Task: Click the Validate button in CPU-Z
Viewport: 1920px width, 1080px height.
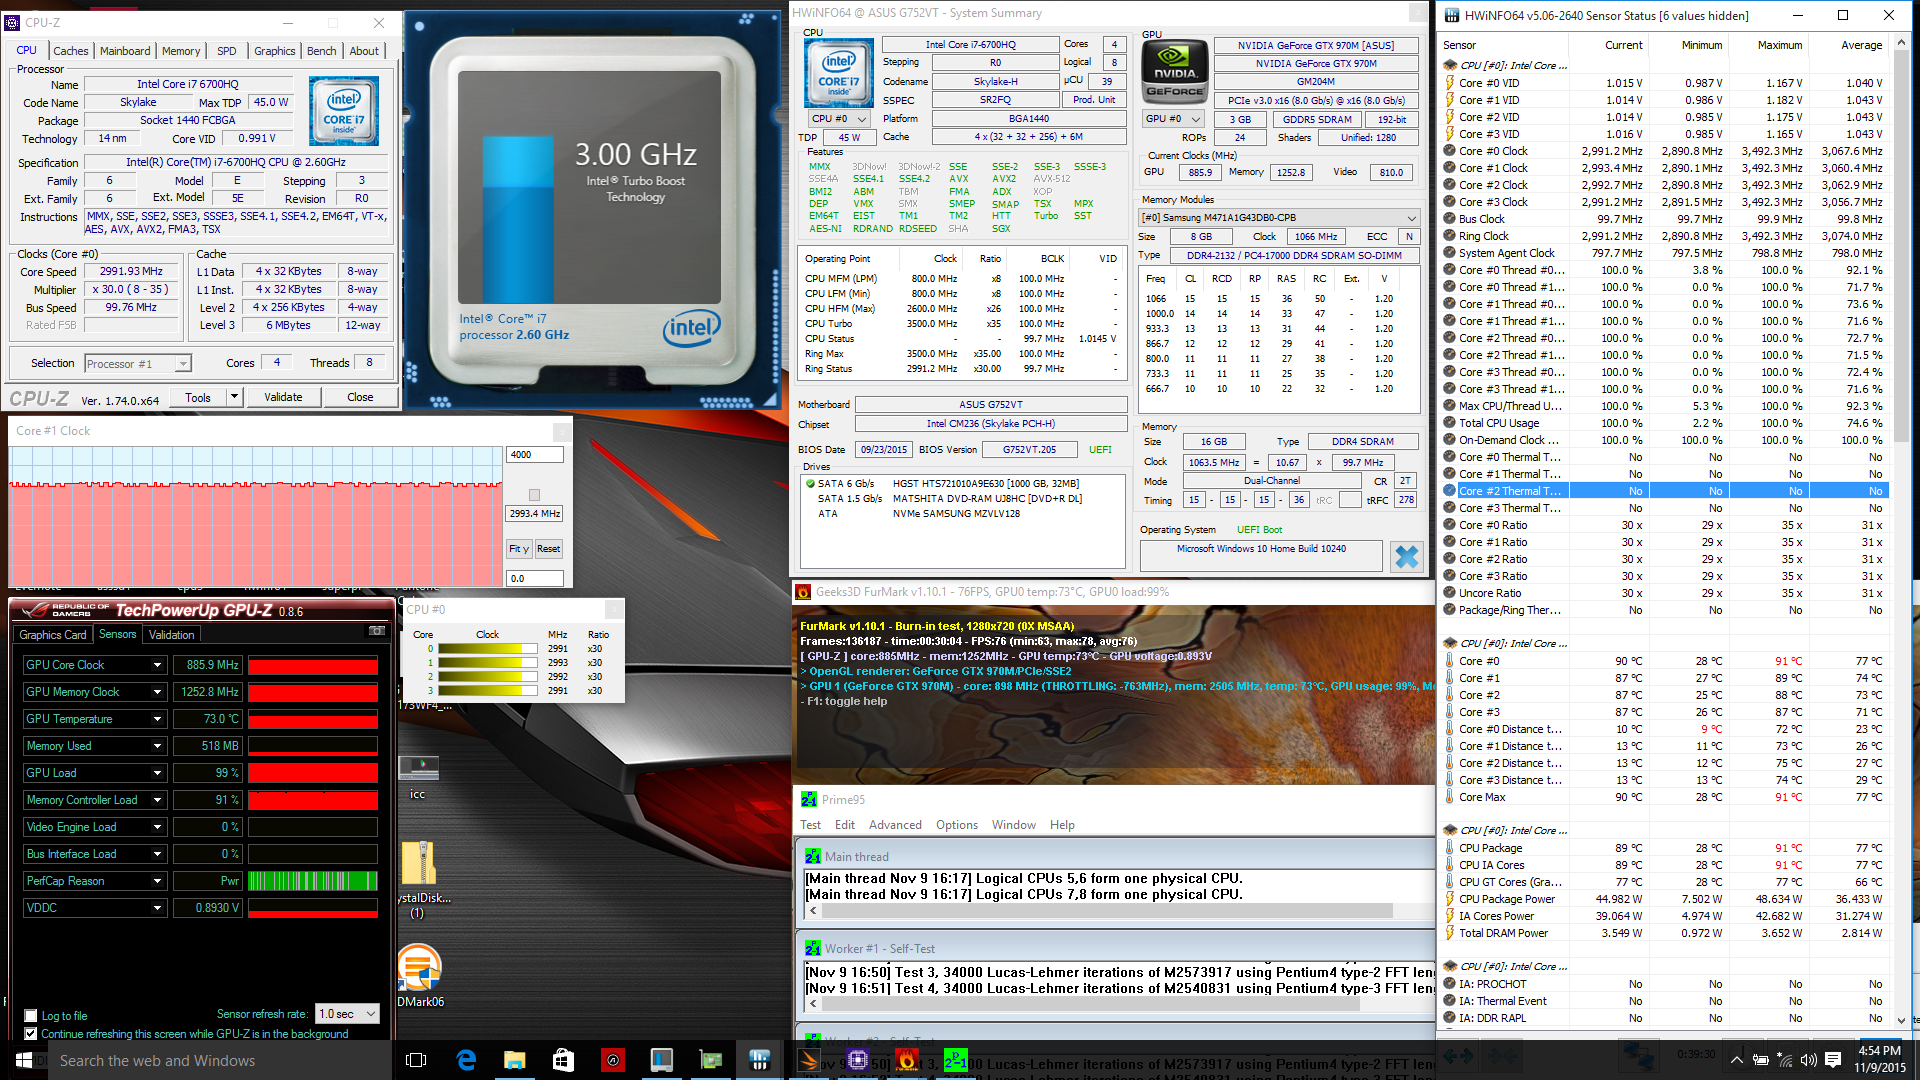Action: (283, 397)
